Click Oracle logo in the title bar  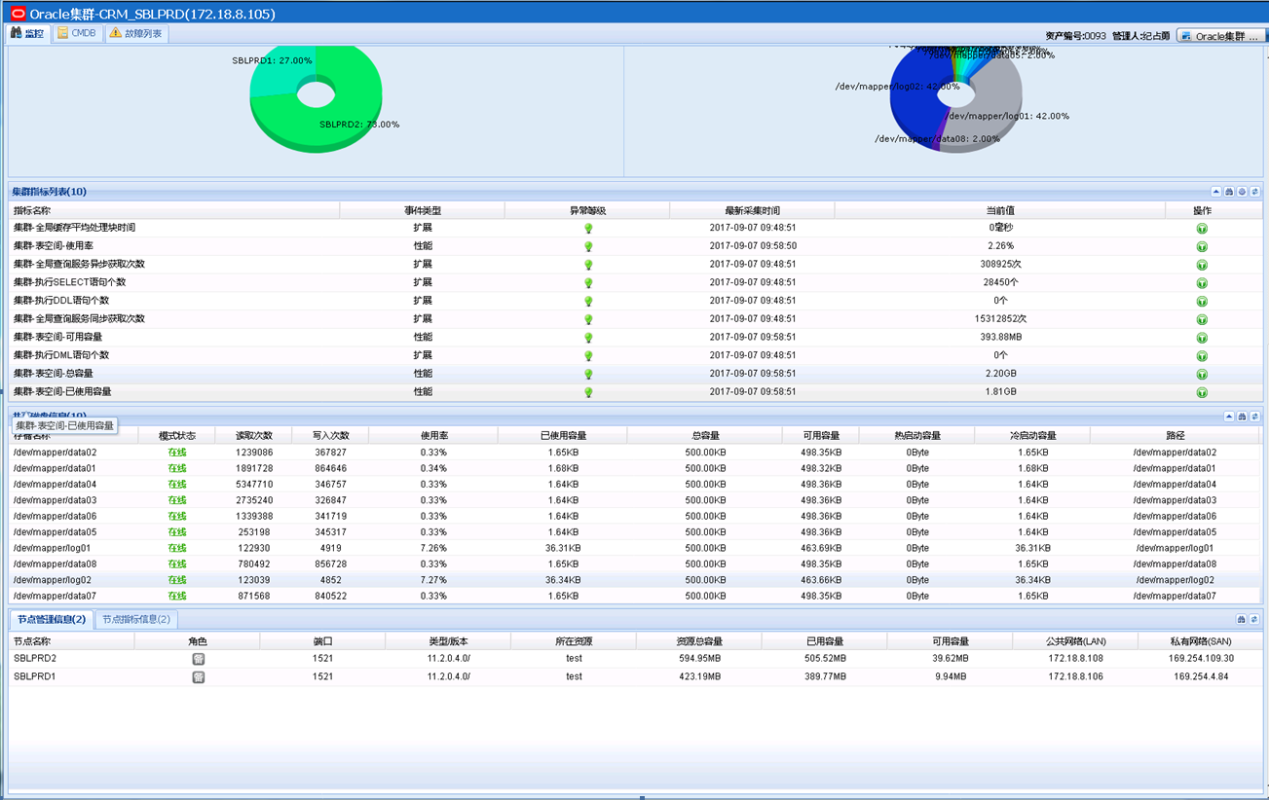pos(19,14)
